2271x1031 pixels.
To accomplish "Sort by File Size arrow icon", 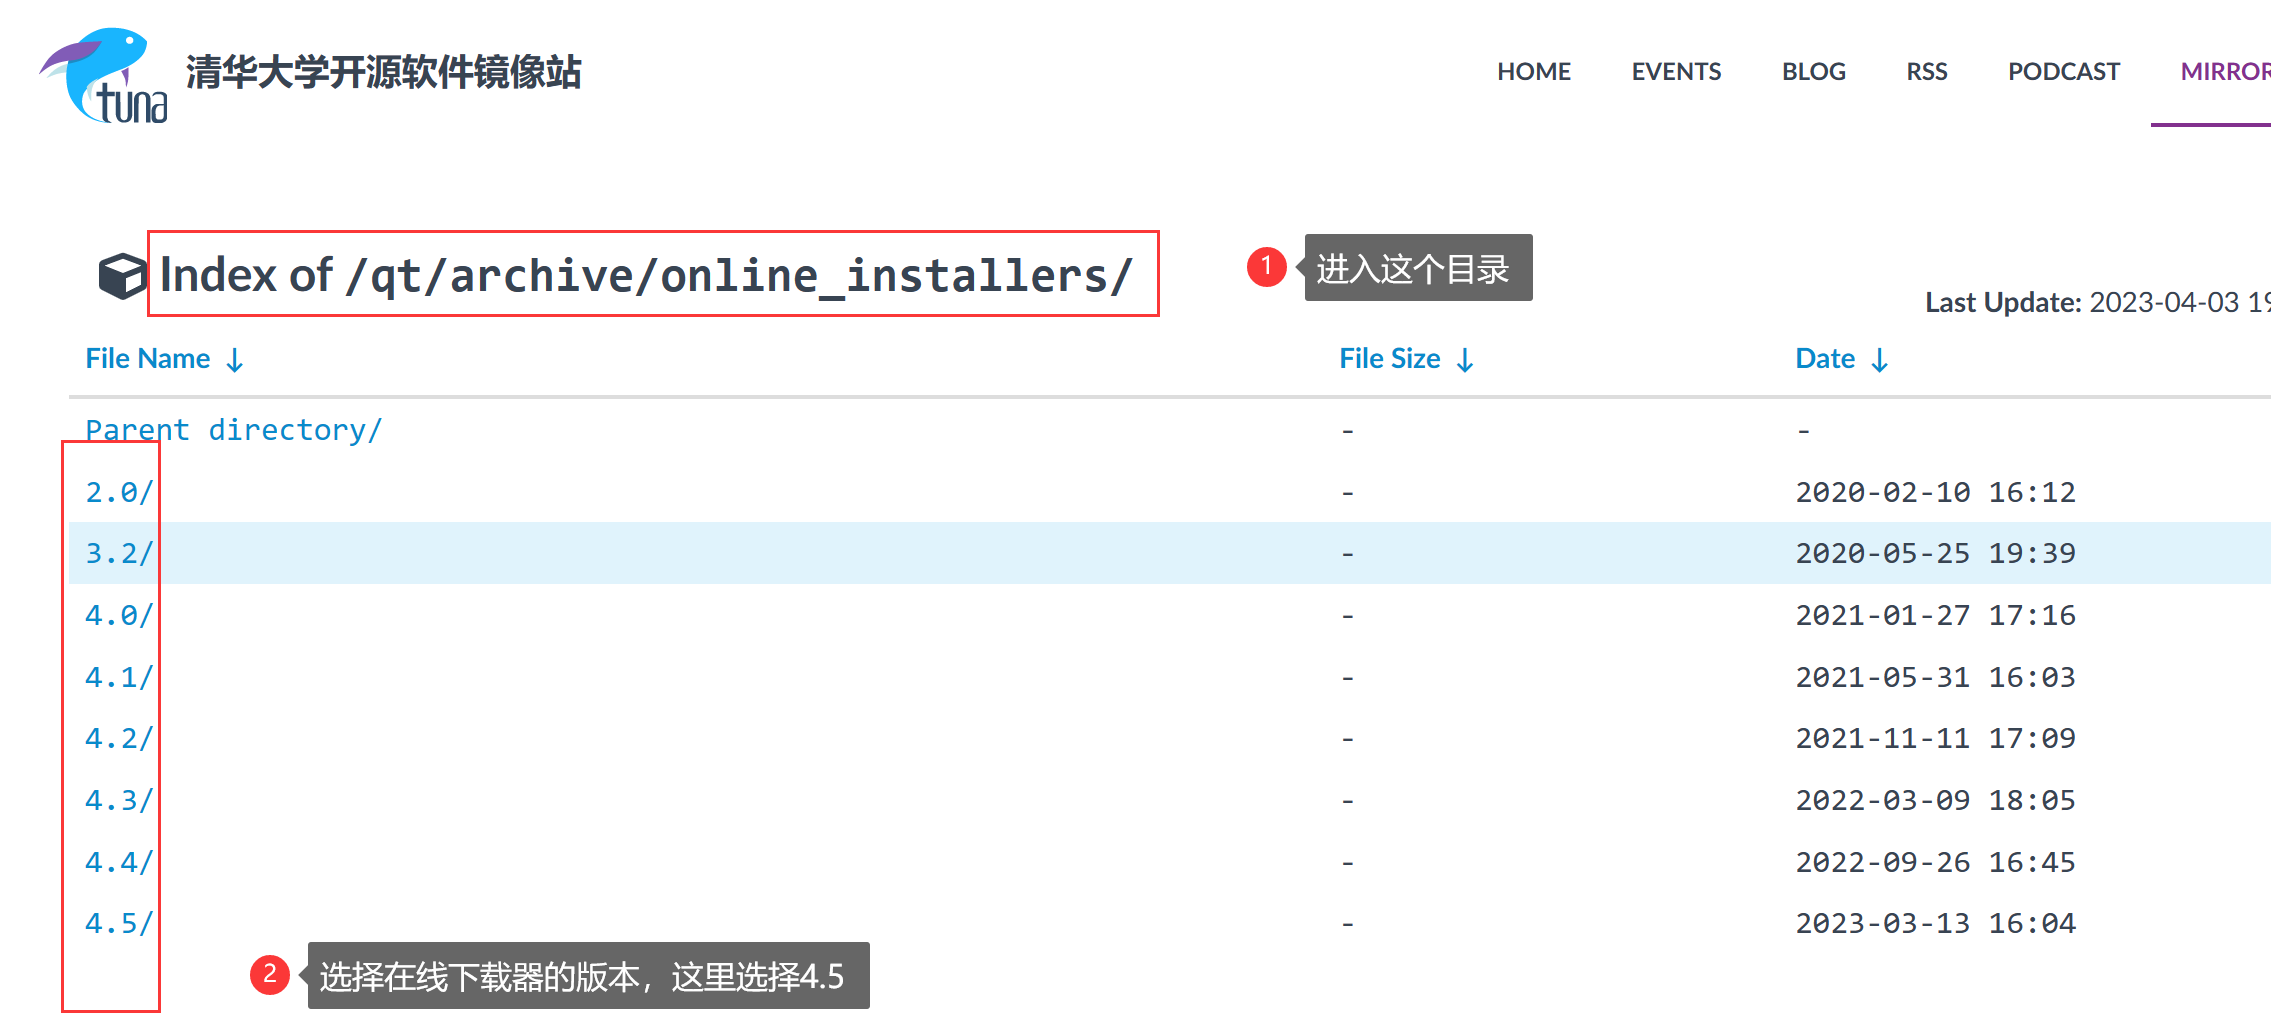I will pos(1465,360).
